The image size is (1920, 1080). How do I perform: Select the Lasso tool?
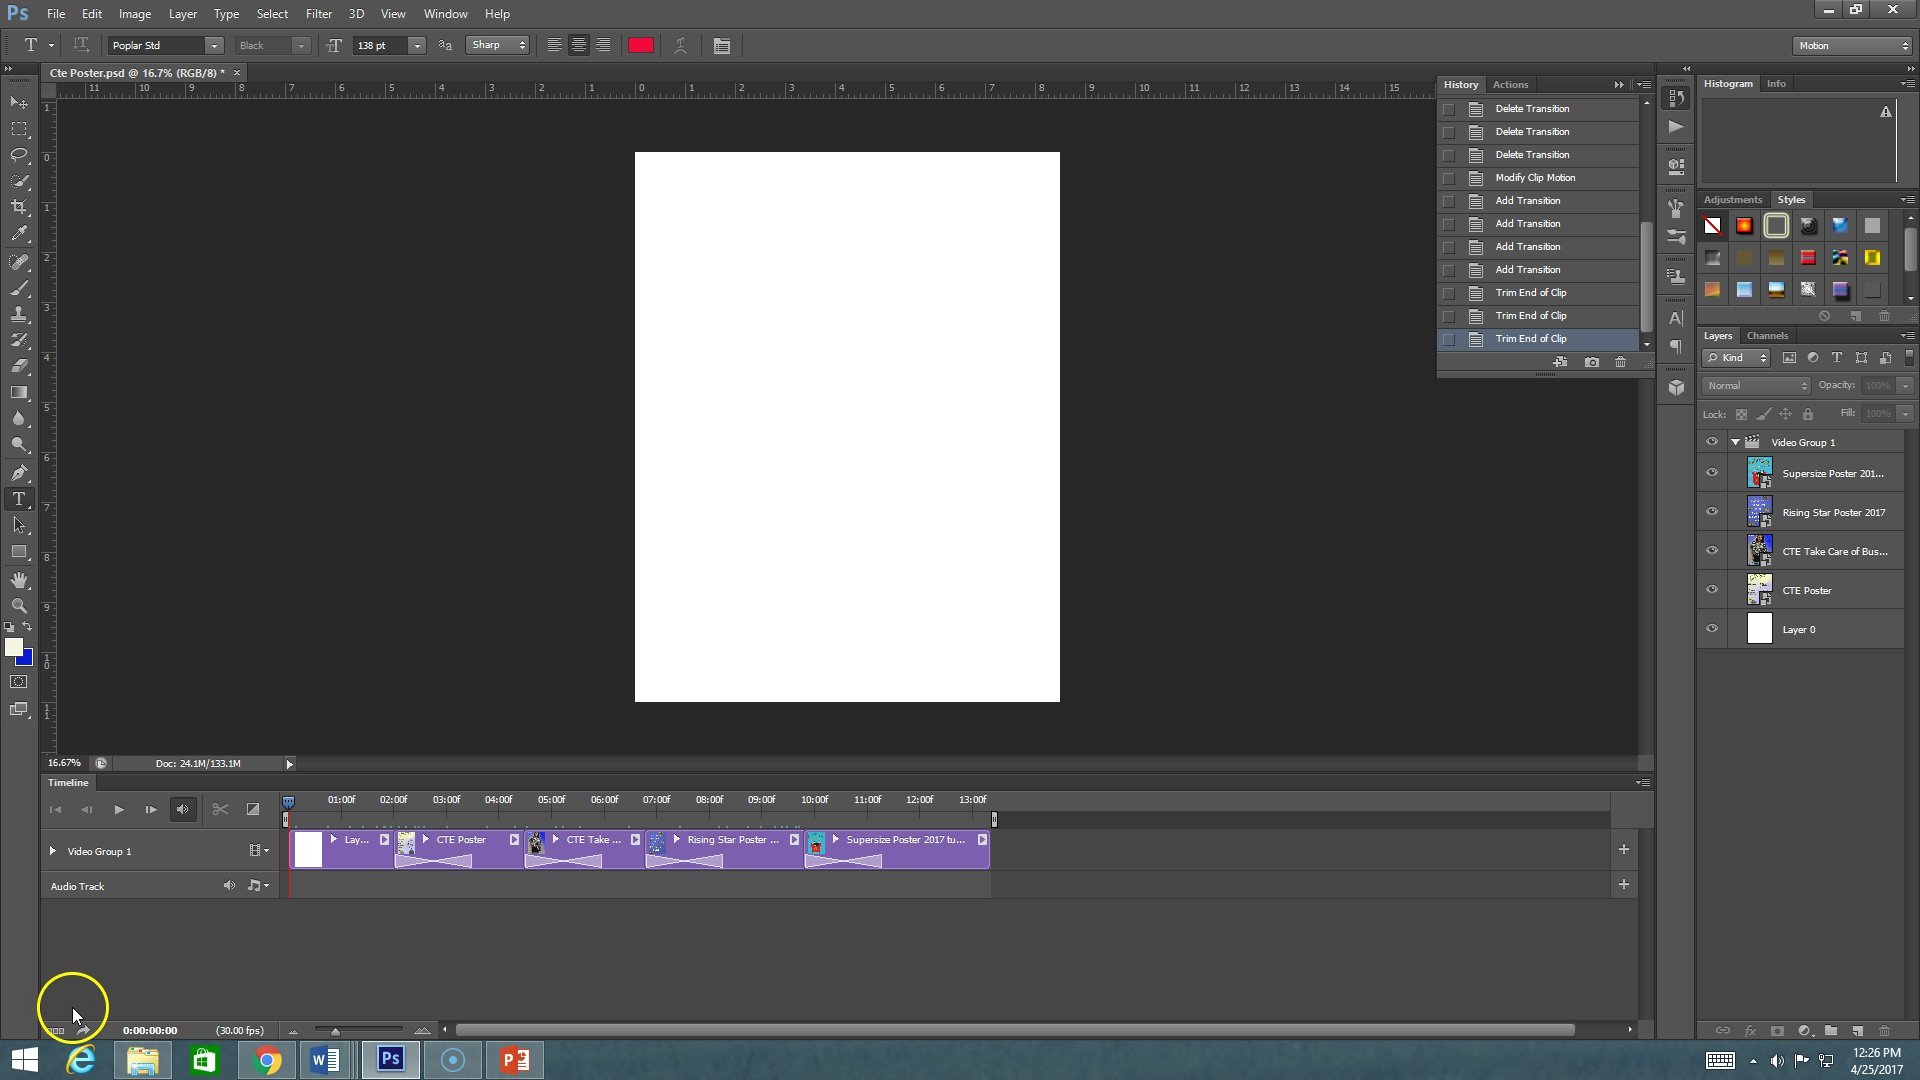19,155
